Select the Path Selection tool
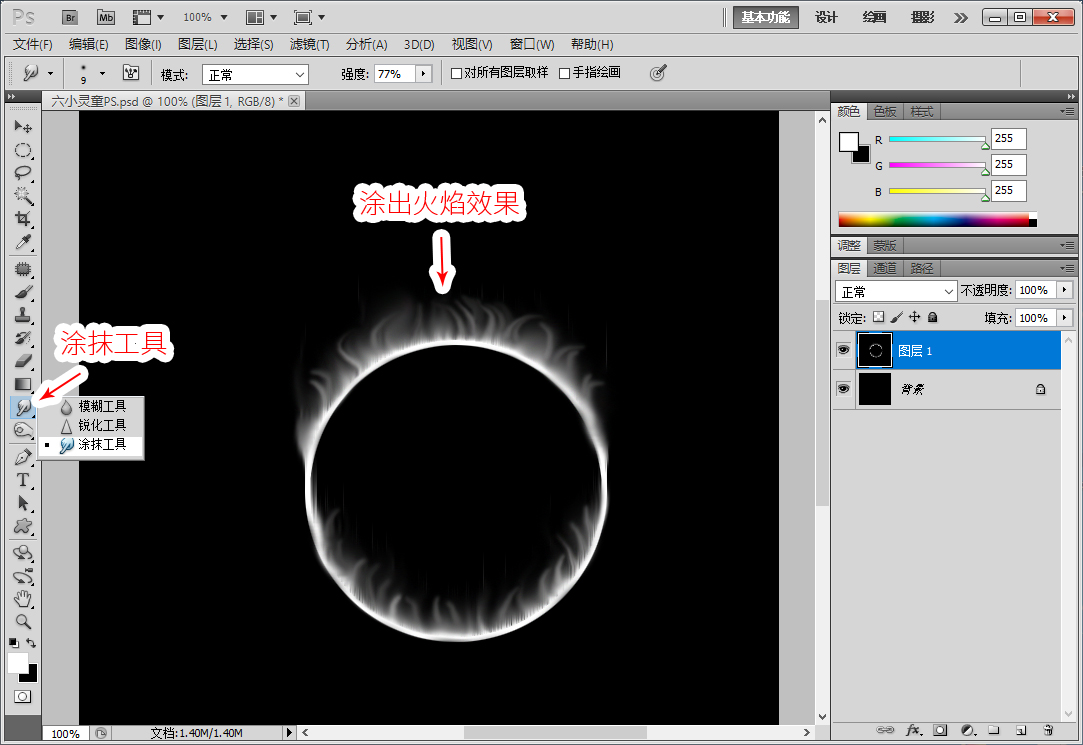 [x=23, y=503]
